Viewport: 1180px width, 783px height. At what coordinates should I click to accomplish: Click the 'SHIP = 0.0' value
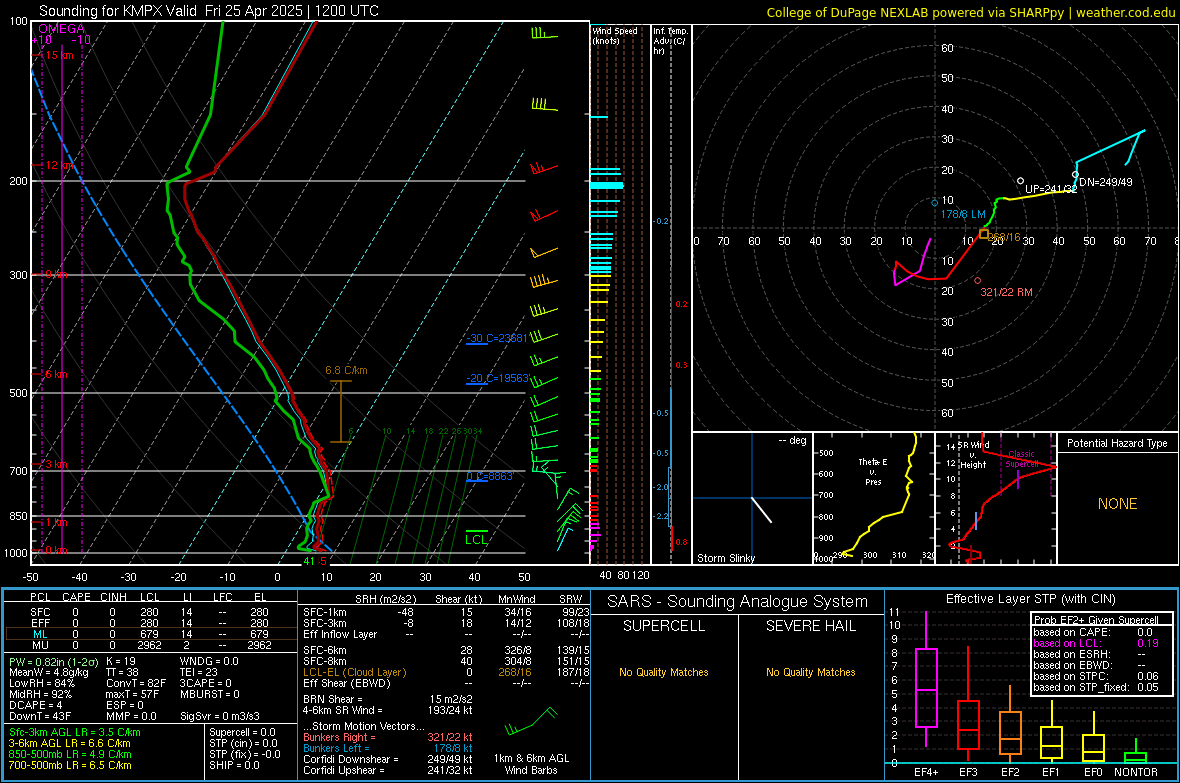point(234,765)
